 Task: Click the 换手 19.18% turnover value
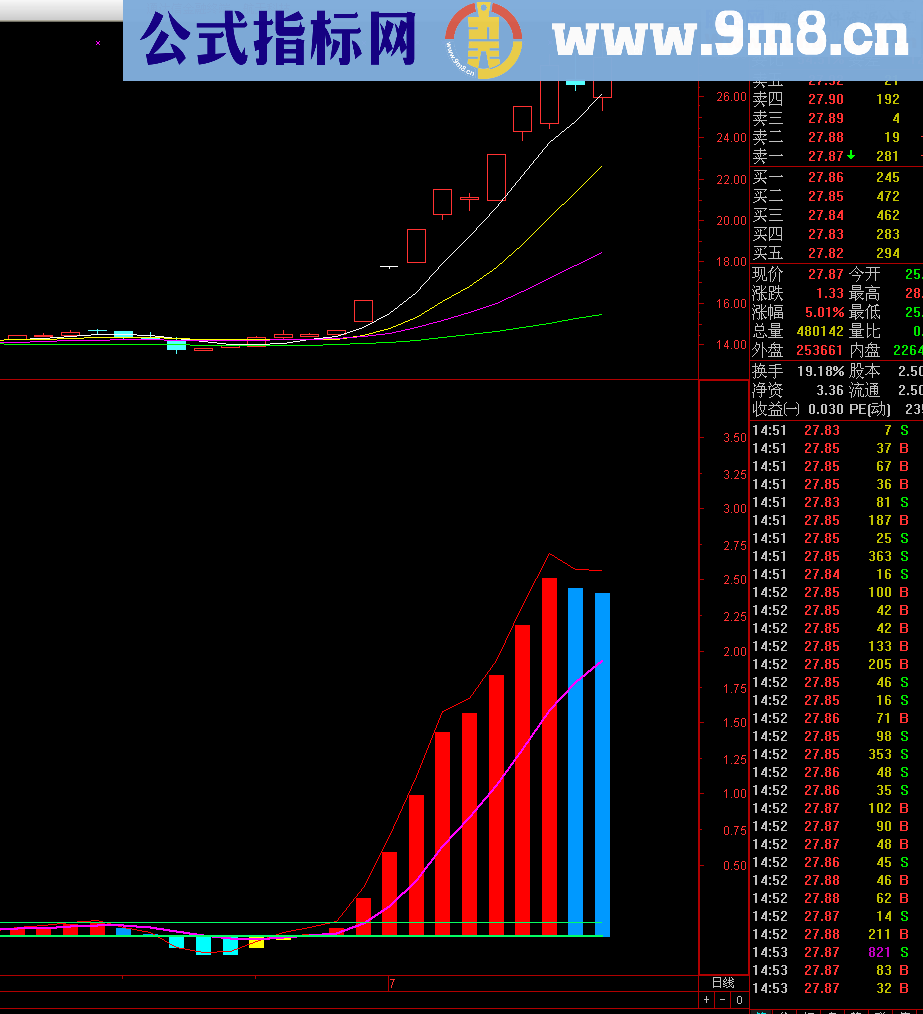click(x=820, y=371)
